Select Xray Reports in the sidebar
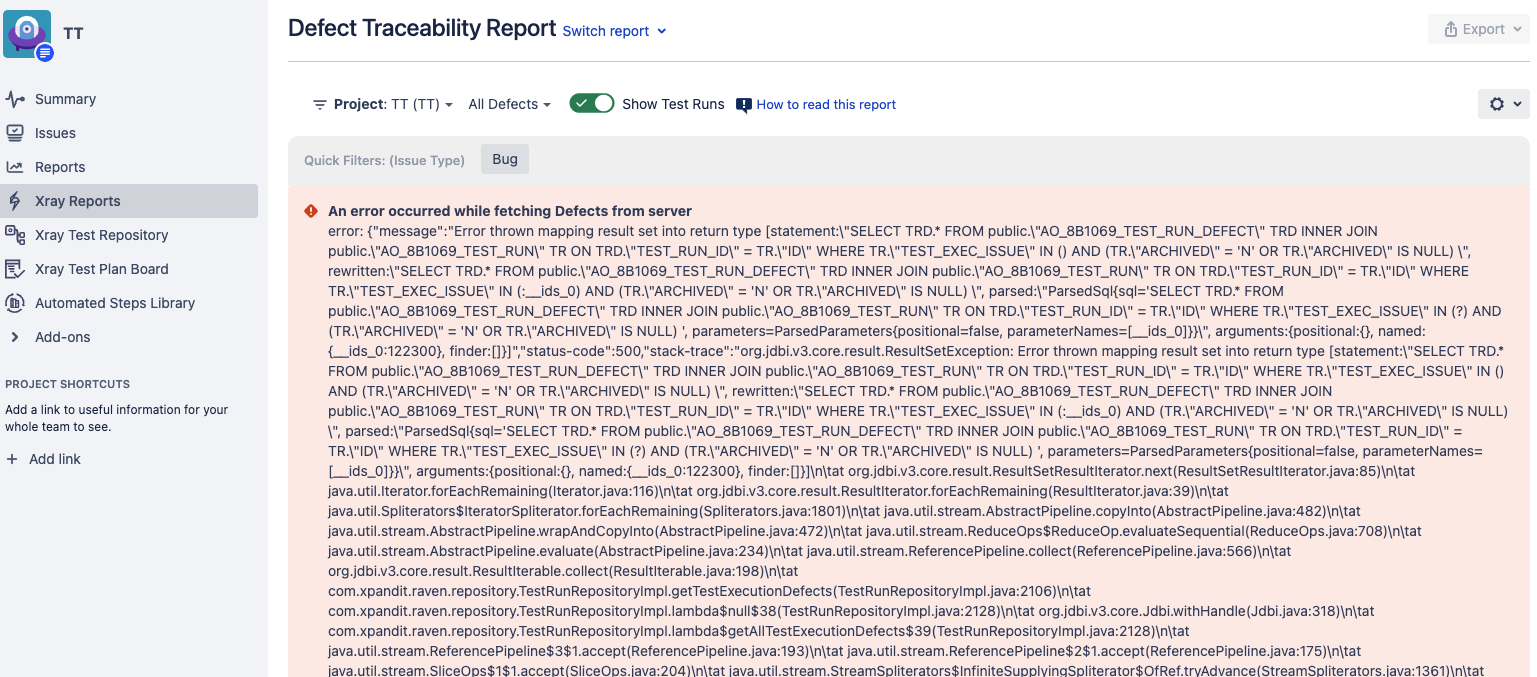This screenshot has height=677, width=1537. click(x=78, y=201)
